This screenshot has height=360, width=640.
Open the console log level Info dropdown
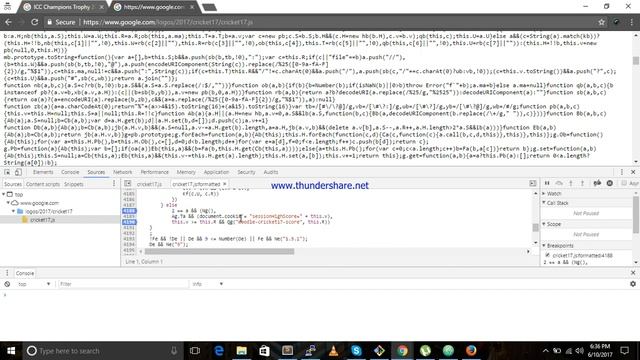[207, 284]
